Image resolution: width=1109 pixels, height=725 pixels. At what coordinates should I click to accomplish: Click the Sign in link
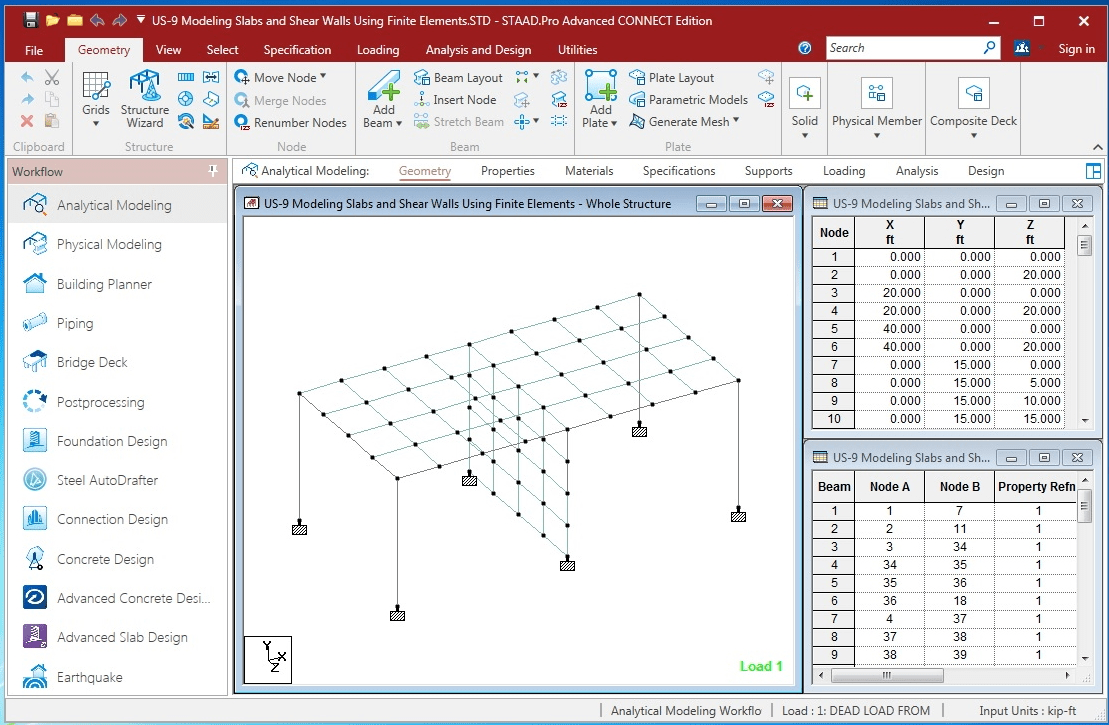tap(1077, 49)
